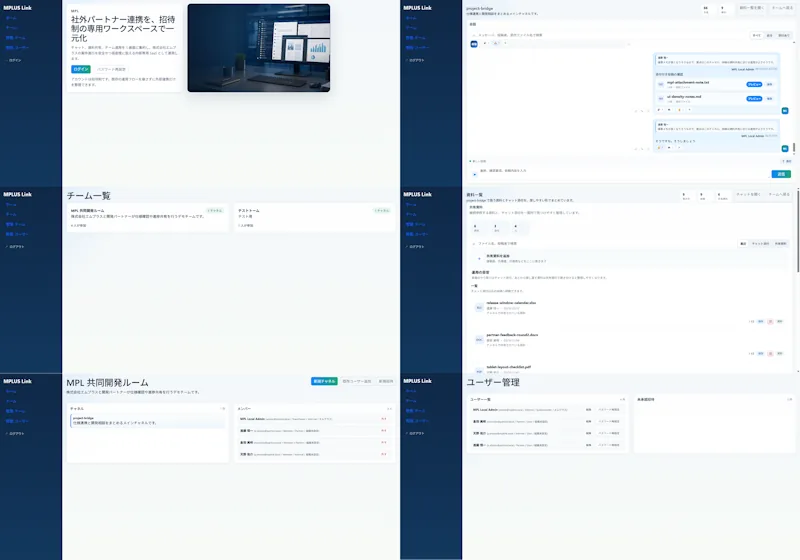800x560 pixels.
Task: Click the attach icon left of the chat message input
Action: [474, 174]
